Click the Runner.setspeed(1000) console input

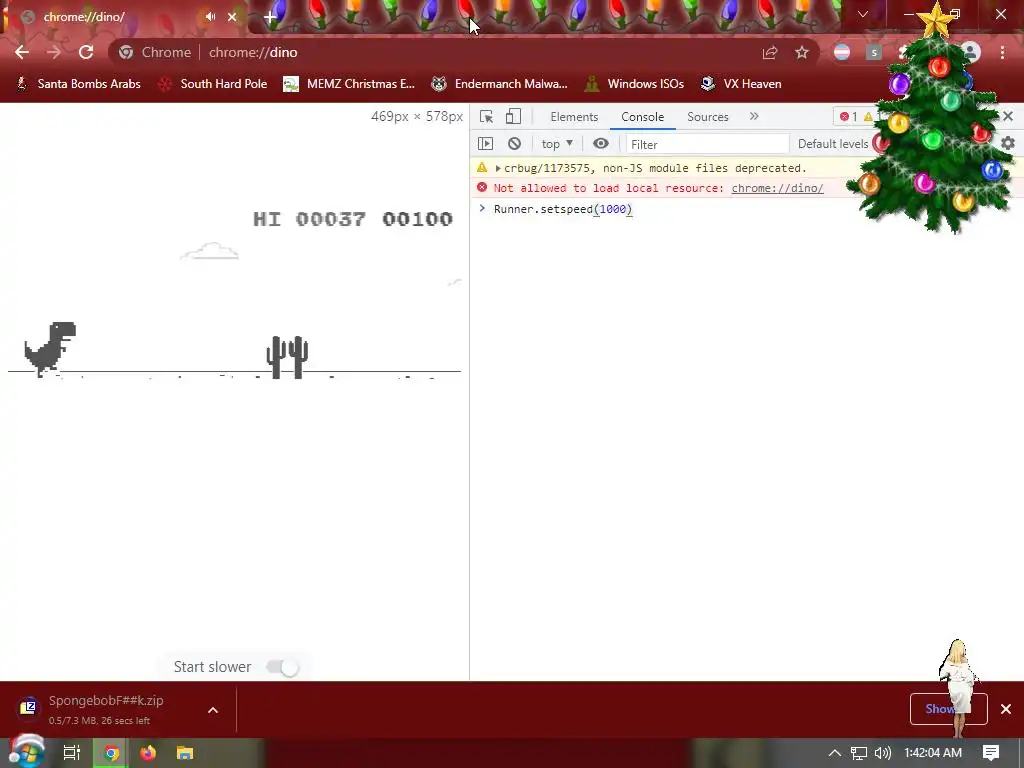coord(563,209)
